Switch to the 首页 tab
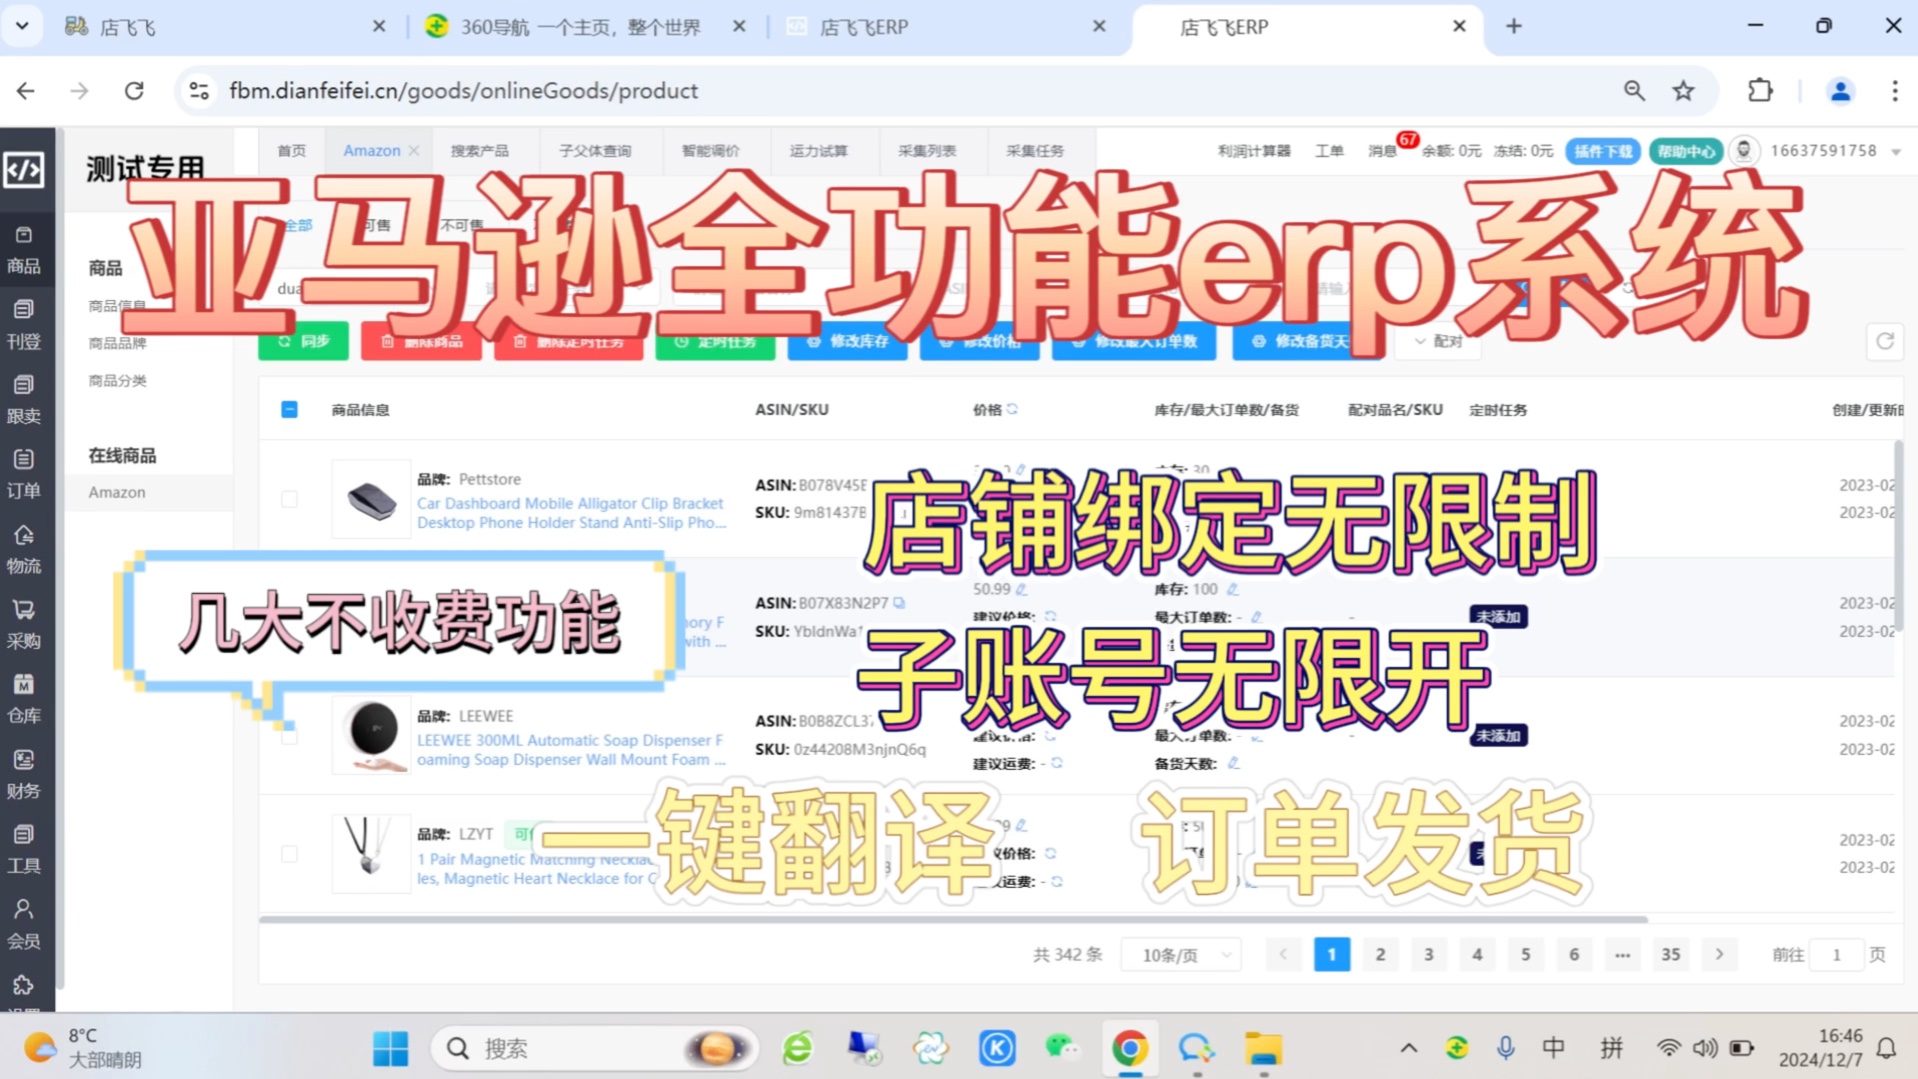The height and width of the screenshot is (1079, 1918). tap(292, 150)
